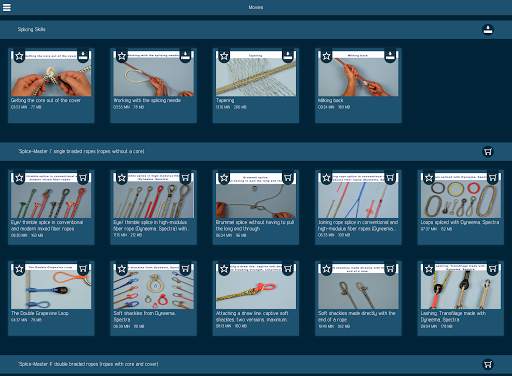
Task: Click 'Eye/ thimble splice in conventional' title
Action: click(47, 225)
